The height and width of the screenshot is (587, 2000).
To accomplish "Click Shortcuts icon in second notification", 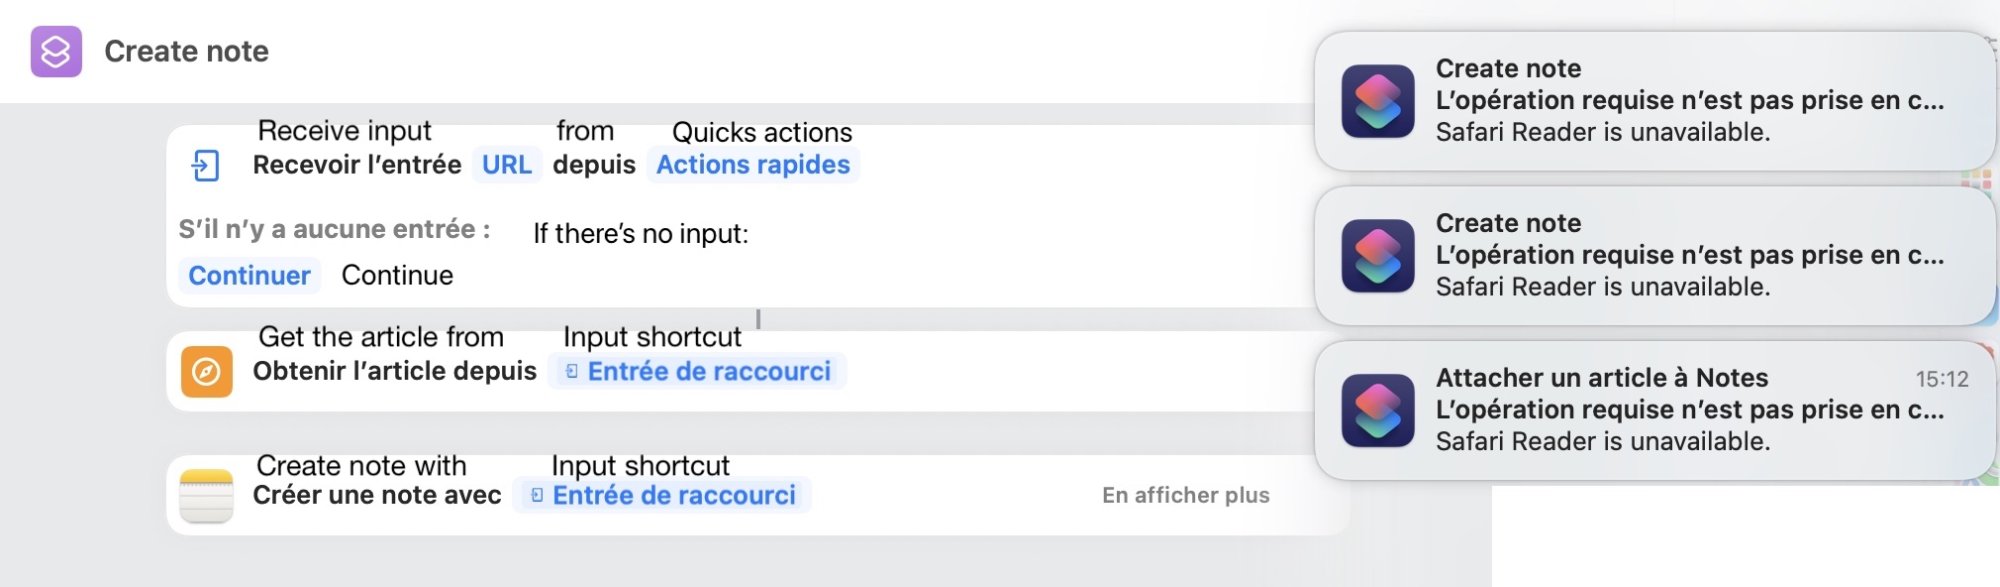I will click(x=1378, y=256).
